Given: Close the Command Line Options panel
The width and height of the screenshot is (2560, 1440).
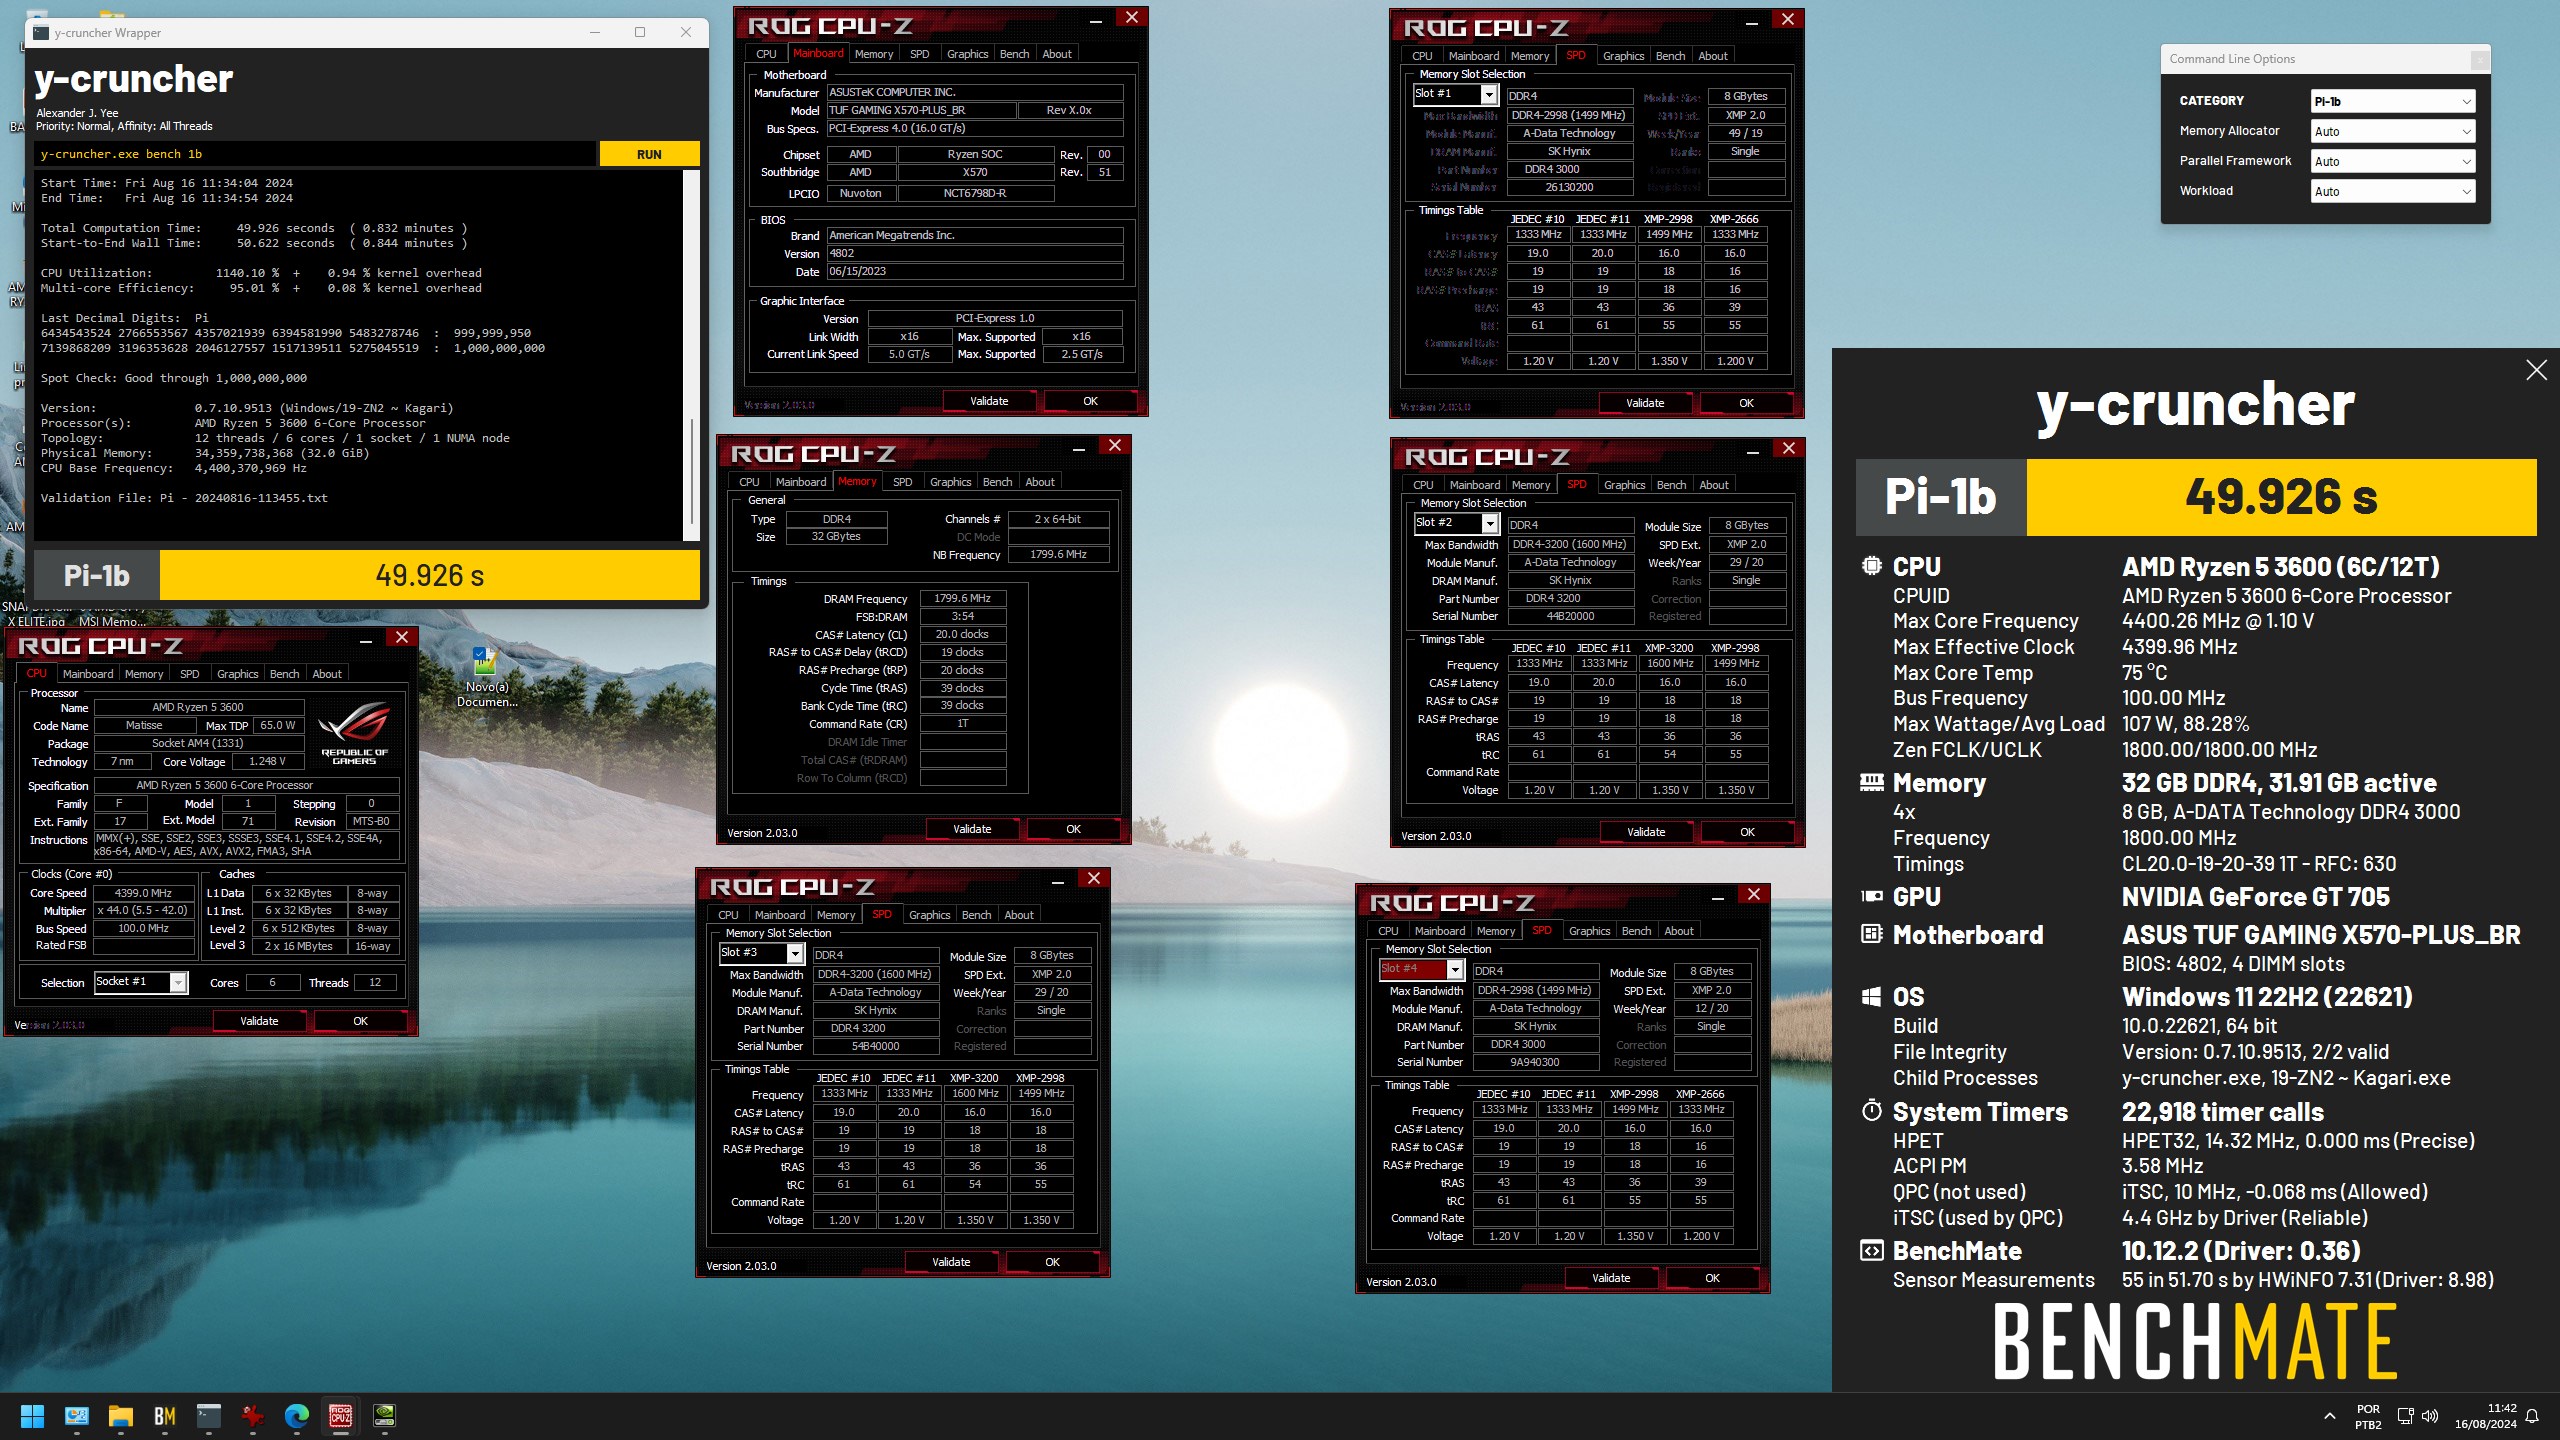Looking at the screenshot, I should pyautogui.click(x=2479, y=60).
